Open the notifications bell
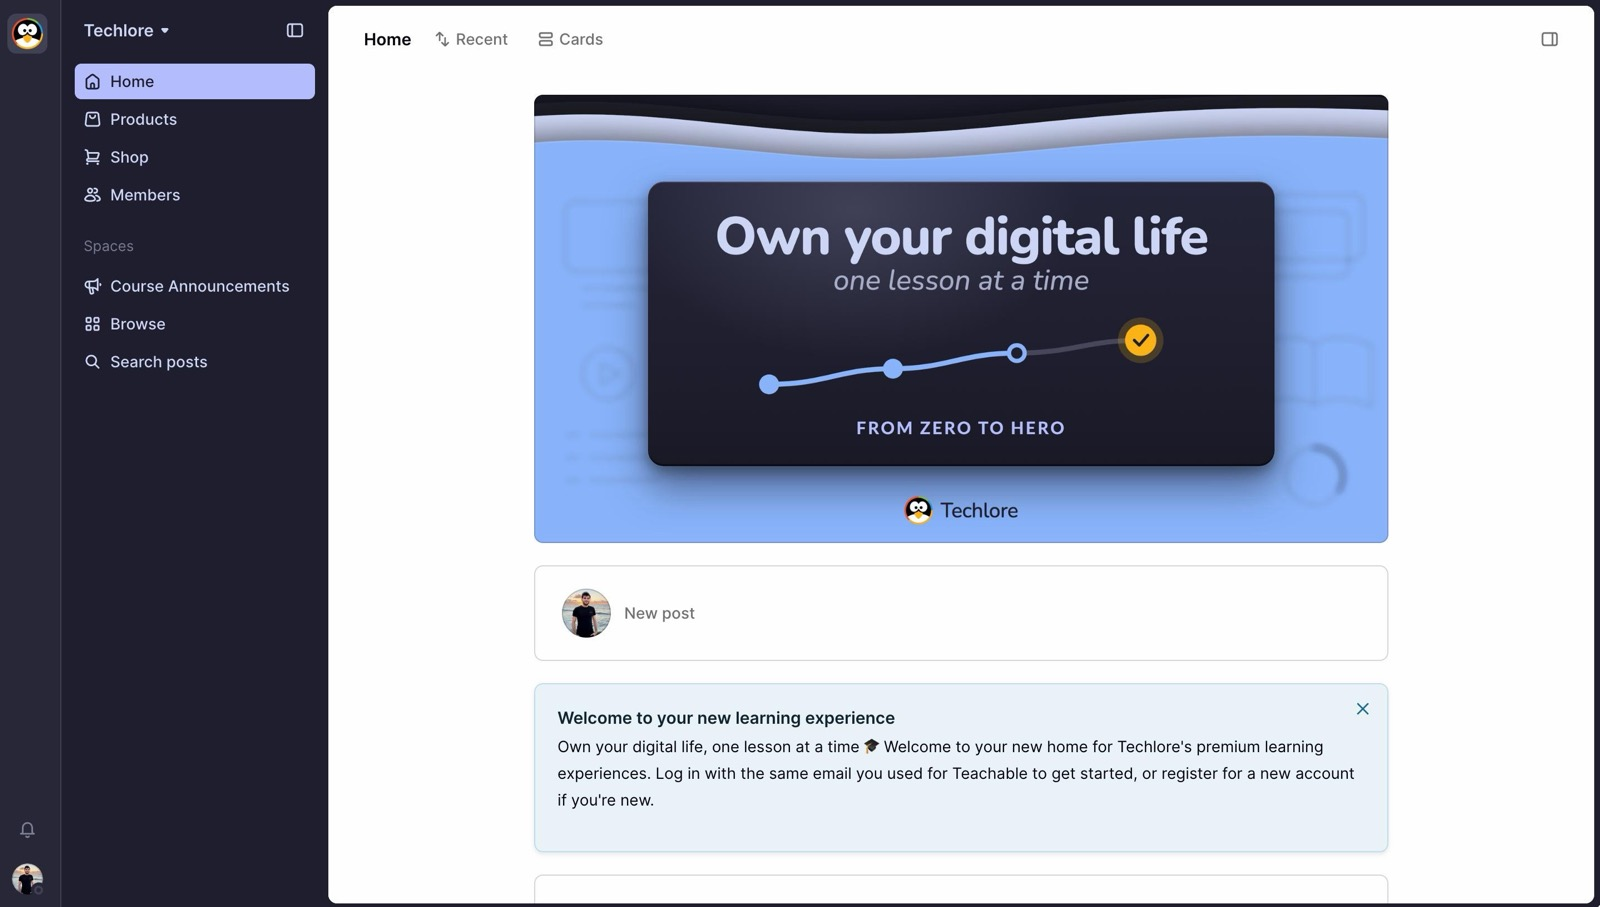The width and height of the screenshot is (1600, 907). (28, 830)
